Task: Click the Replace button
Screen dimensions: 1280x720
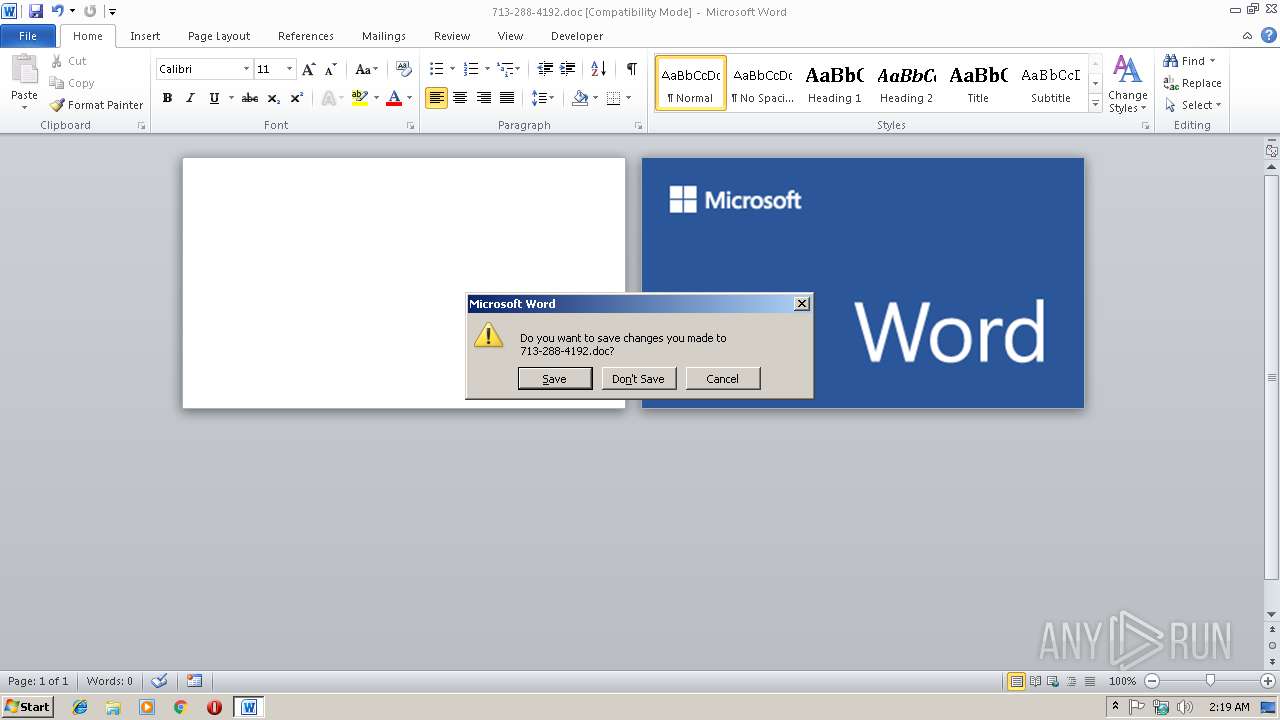Action: click(1192, 83)
